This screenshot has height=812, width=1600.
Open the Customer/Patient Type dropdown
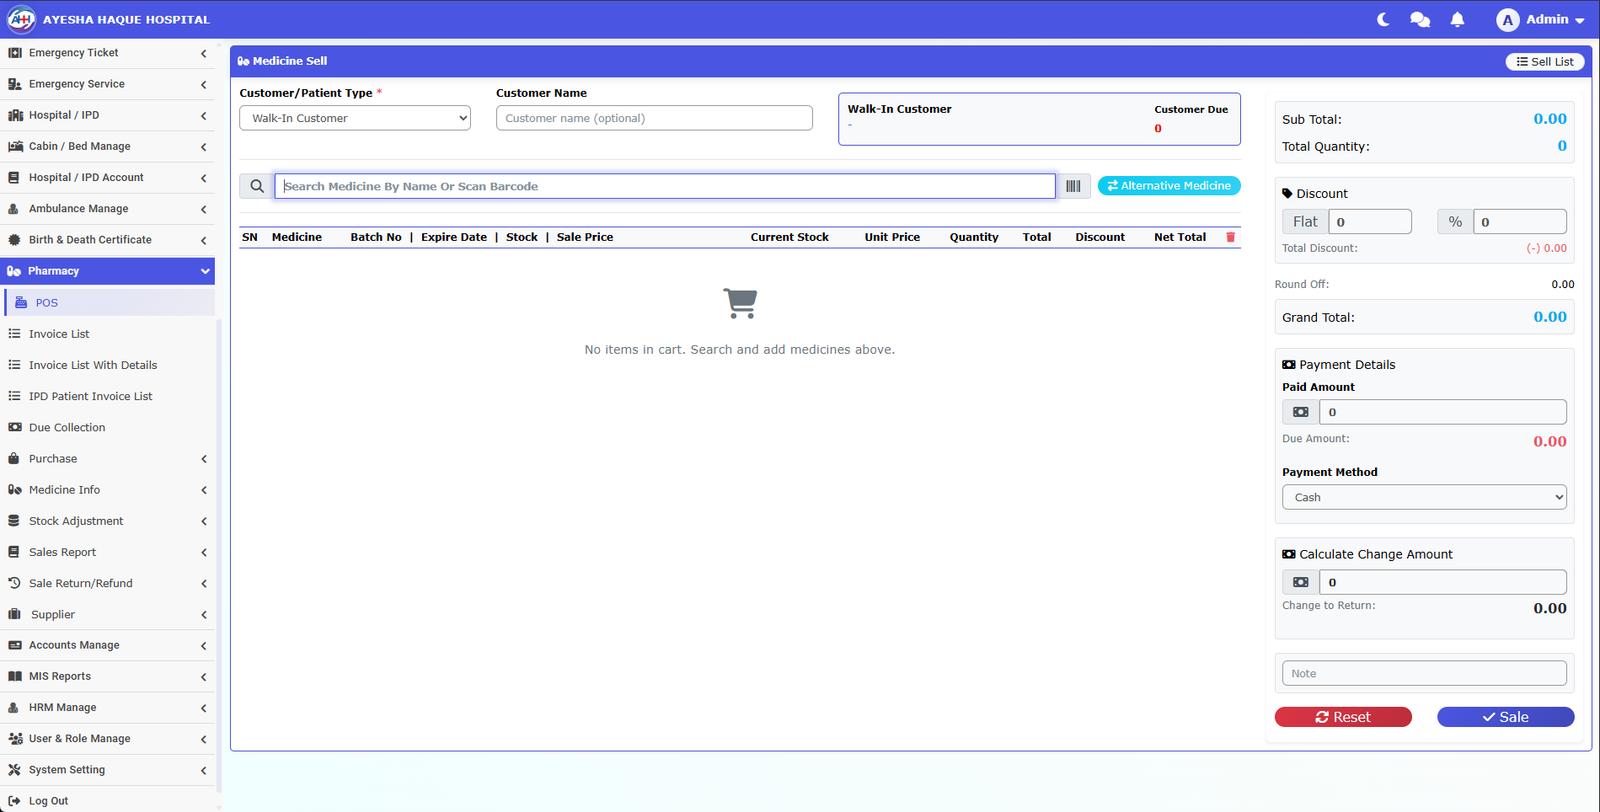(x=355, y=118)
